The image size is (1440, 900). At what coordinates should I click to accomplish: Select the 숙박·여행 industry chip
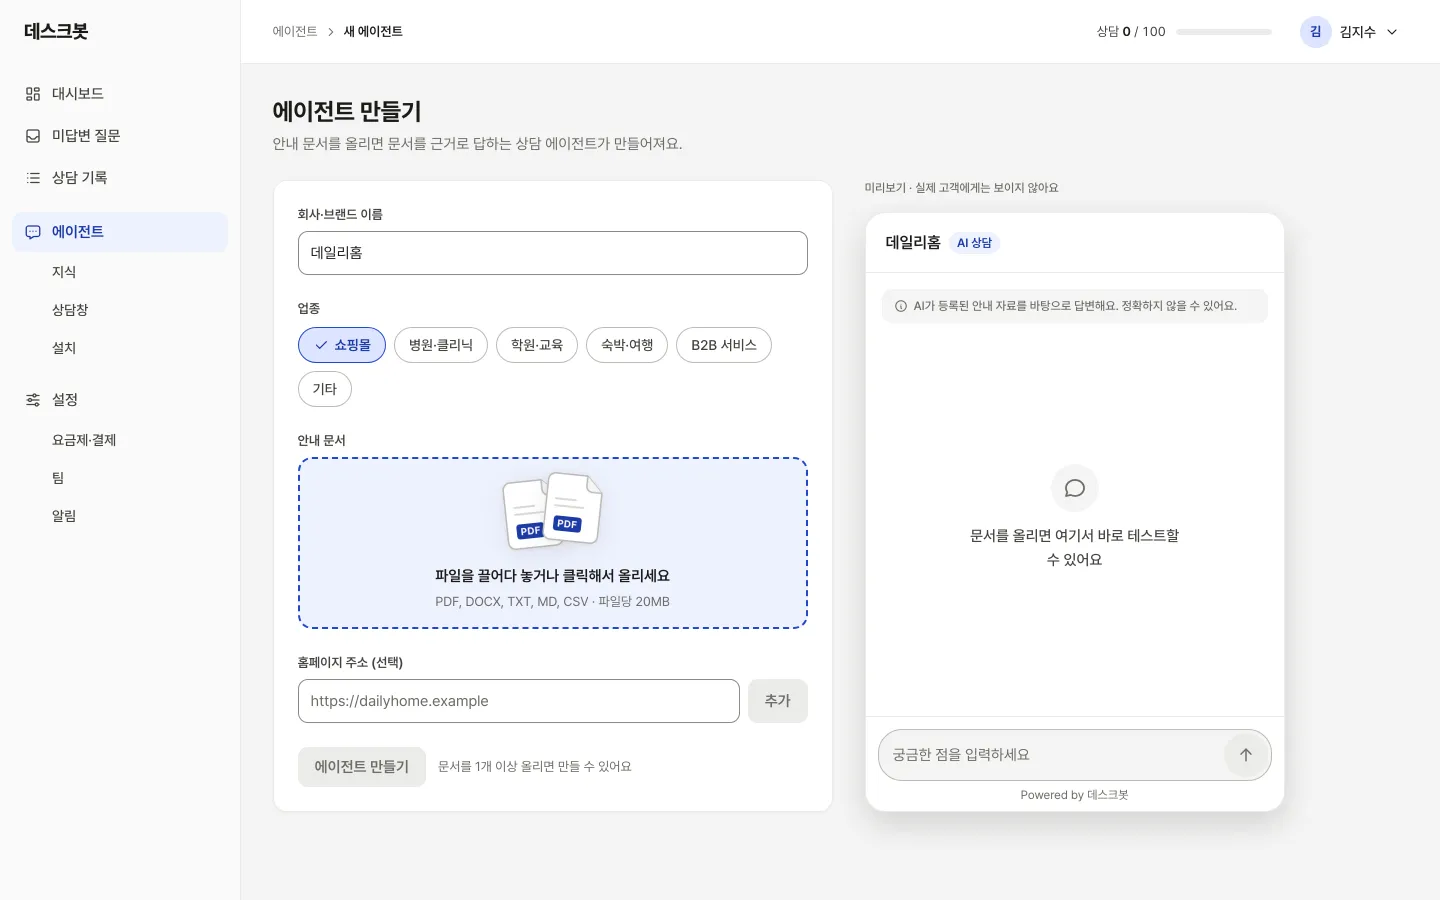(627, 345)
